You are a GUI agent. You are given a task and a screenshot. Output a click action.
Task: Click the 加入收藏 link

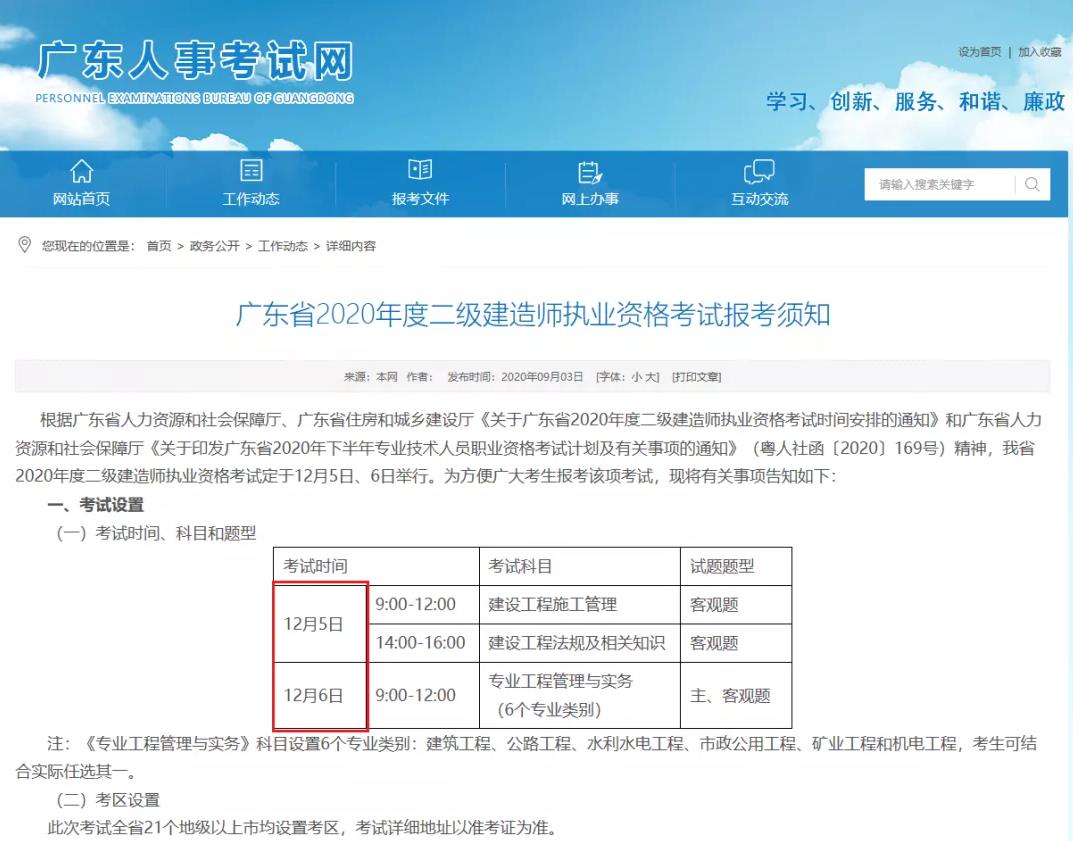coord(1040,52)
